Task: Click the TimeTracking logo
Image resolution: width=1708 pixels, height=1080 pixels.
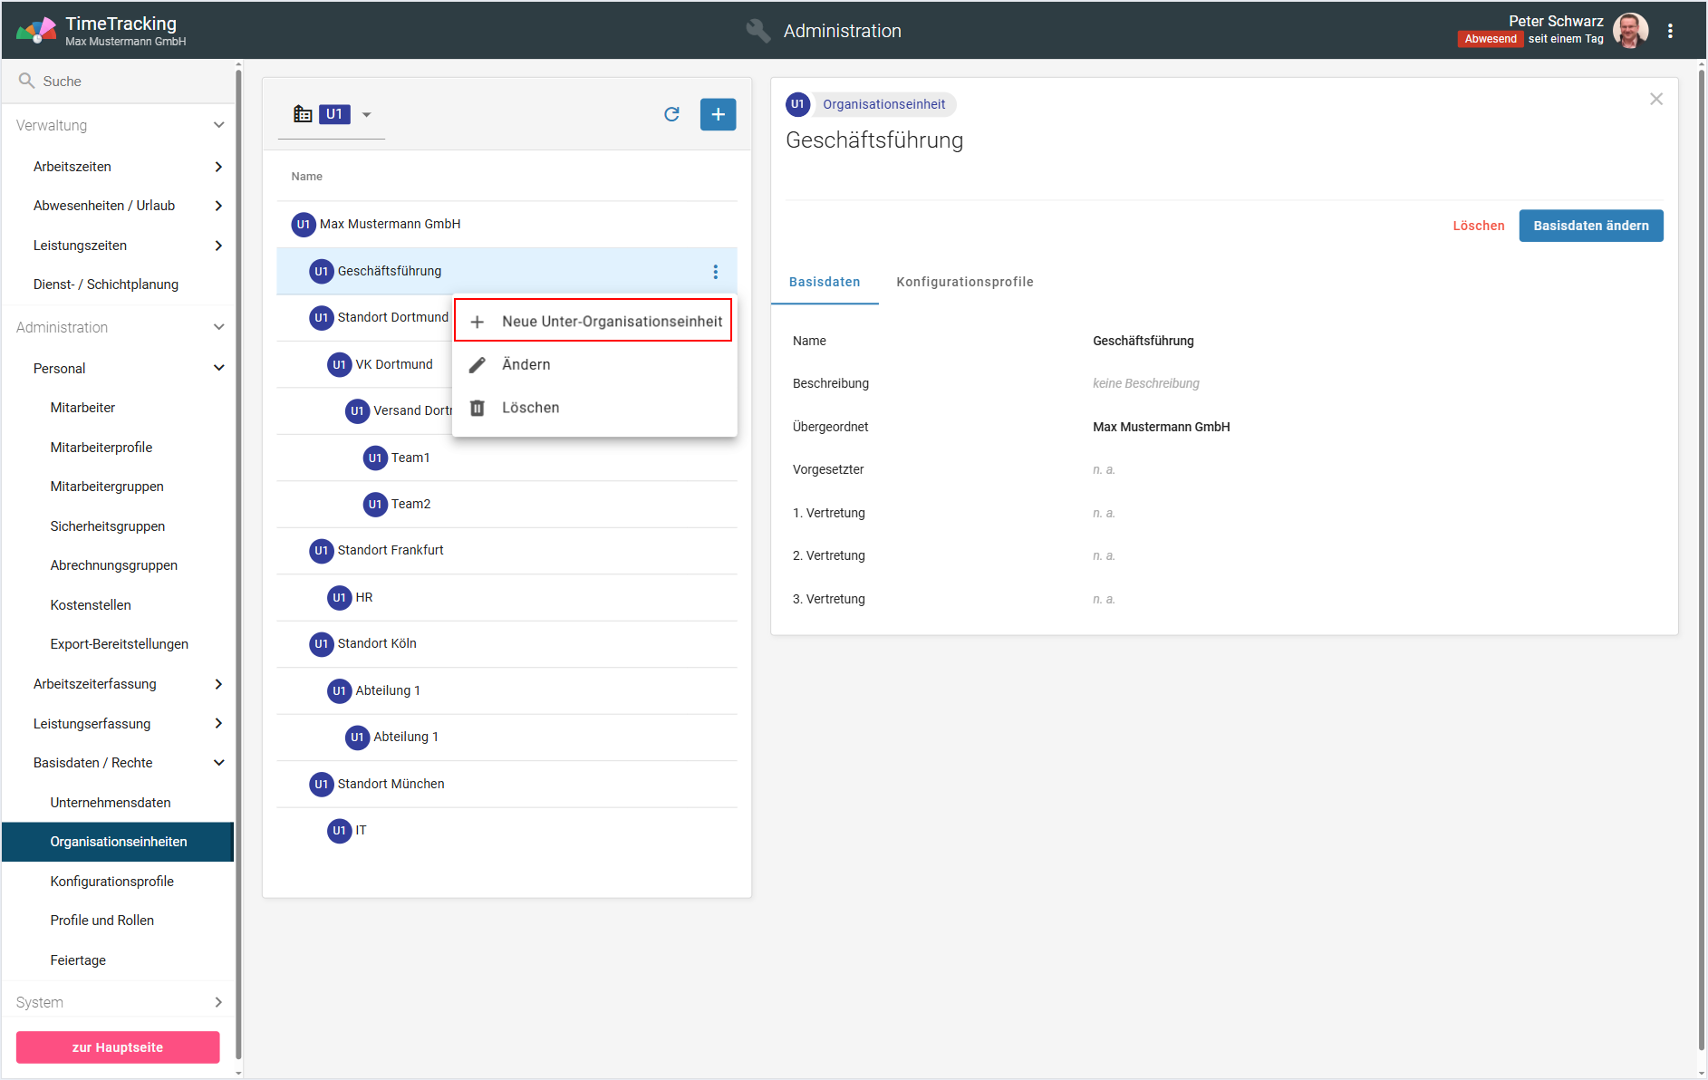Action: pyautogui.click(x=37, y=30)
